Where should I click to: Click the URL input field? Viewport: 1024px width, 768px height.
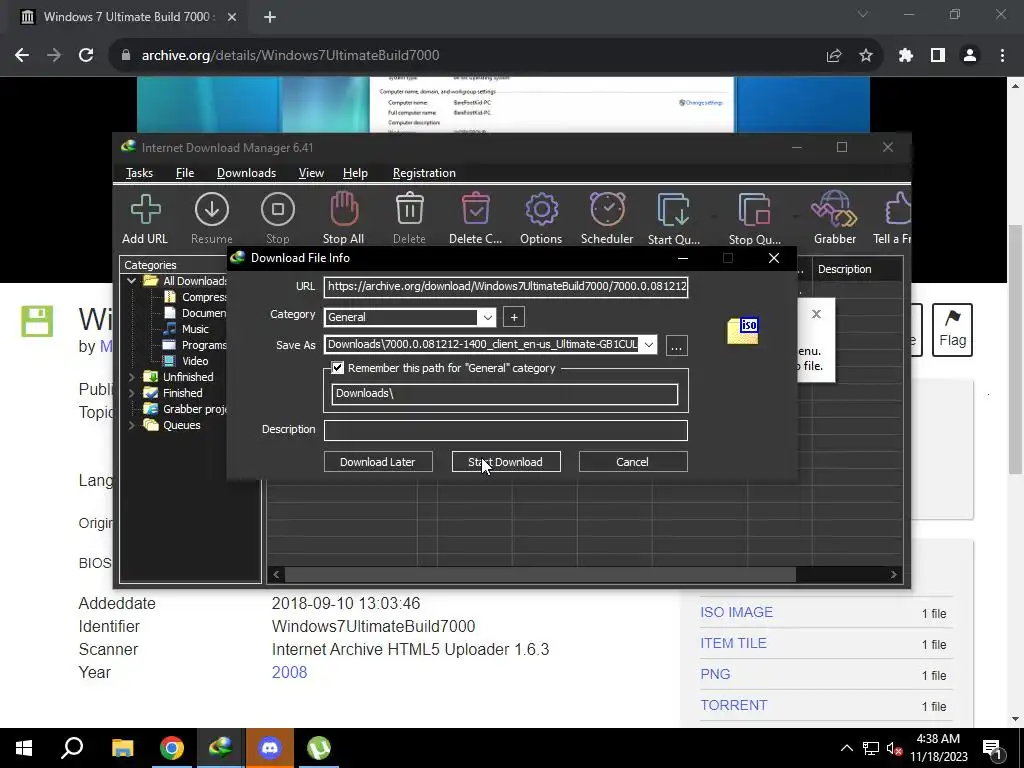click(x=506, y=287)
